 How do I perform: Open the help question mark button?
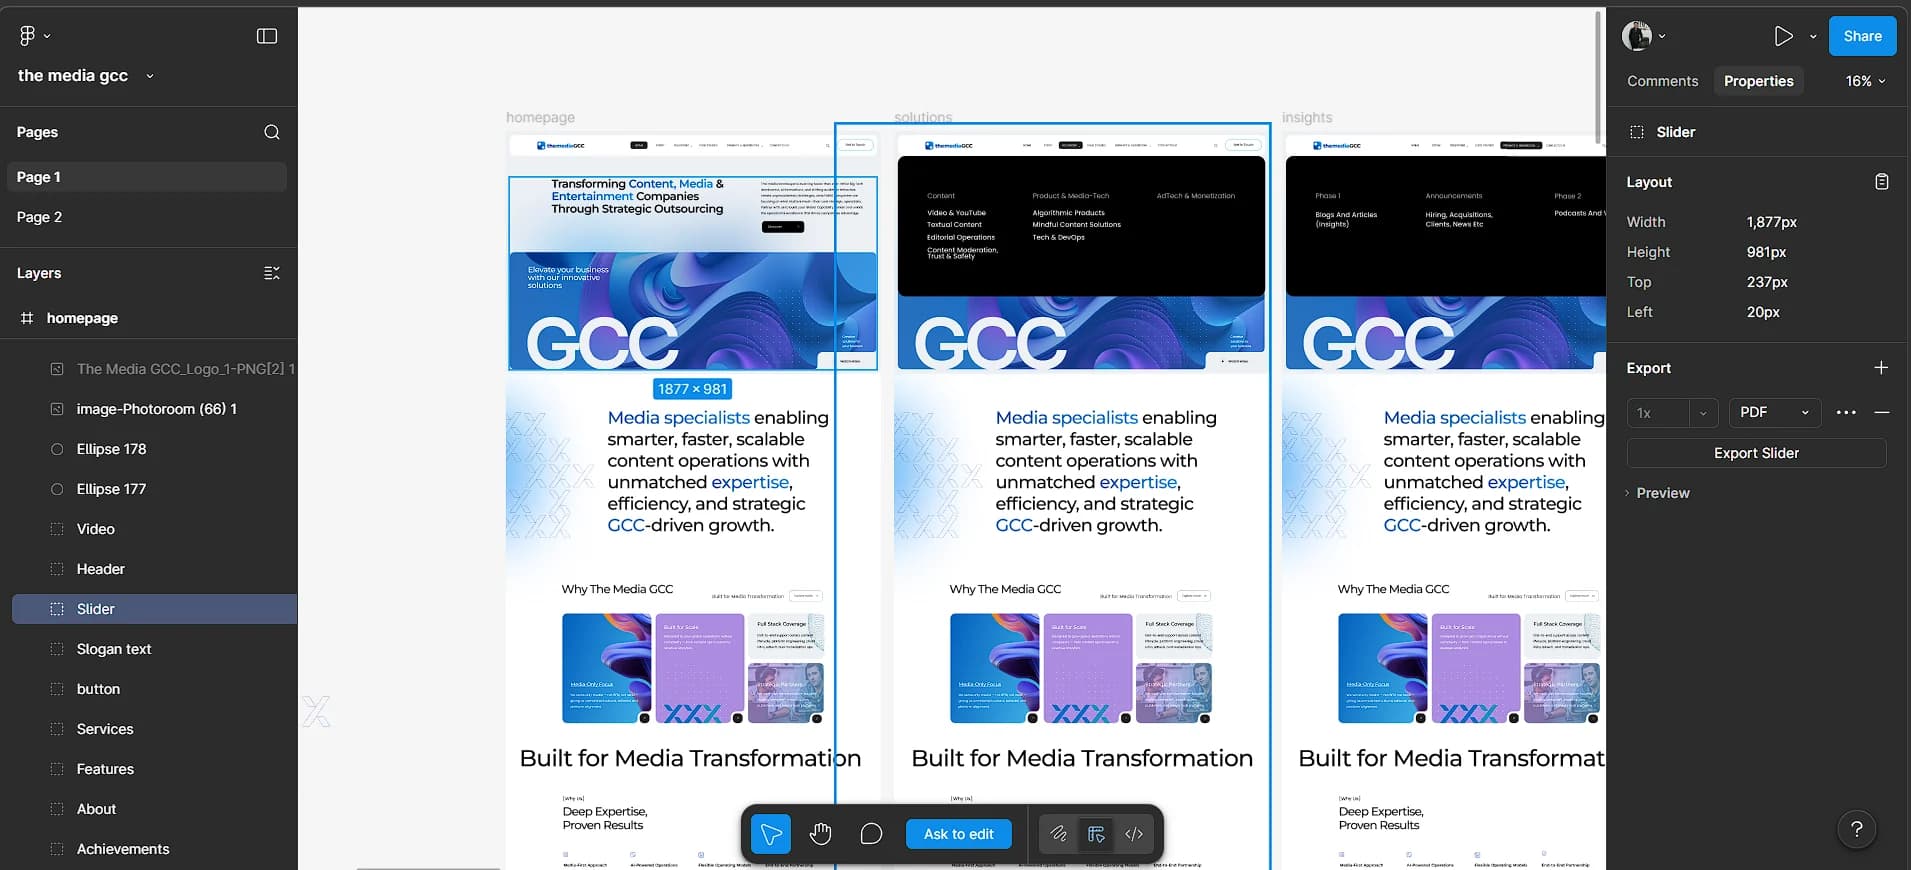click(x=1856, y=829)
